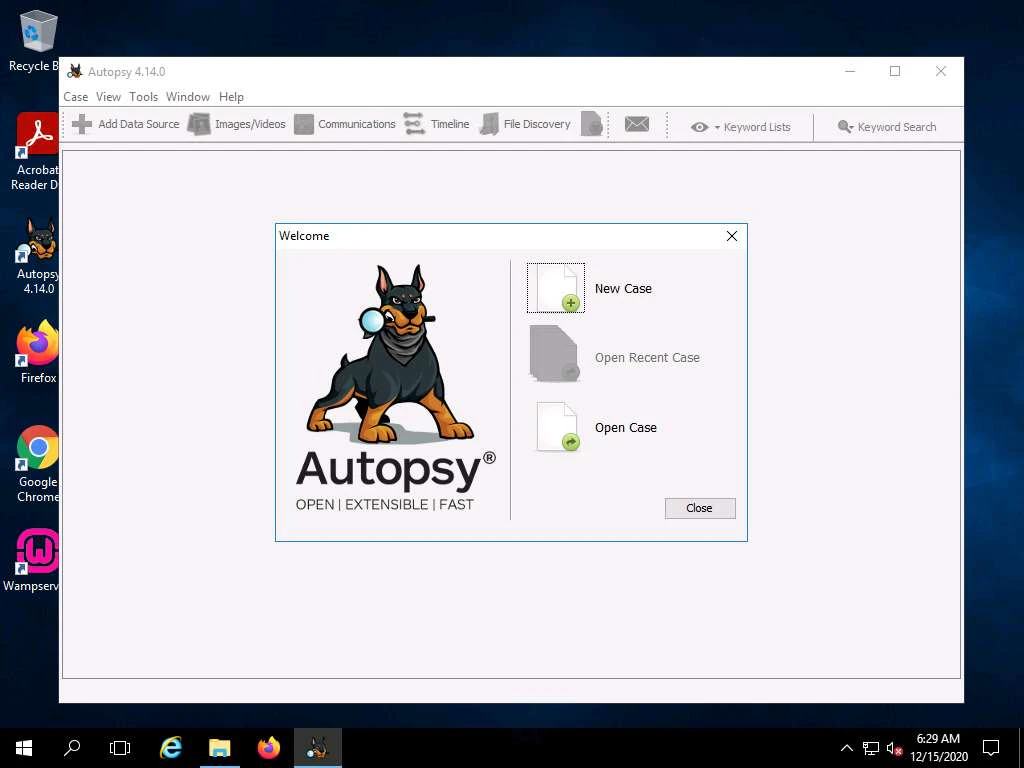
Task: Click the Timeline text label
Action: 450,124
